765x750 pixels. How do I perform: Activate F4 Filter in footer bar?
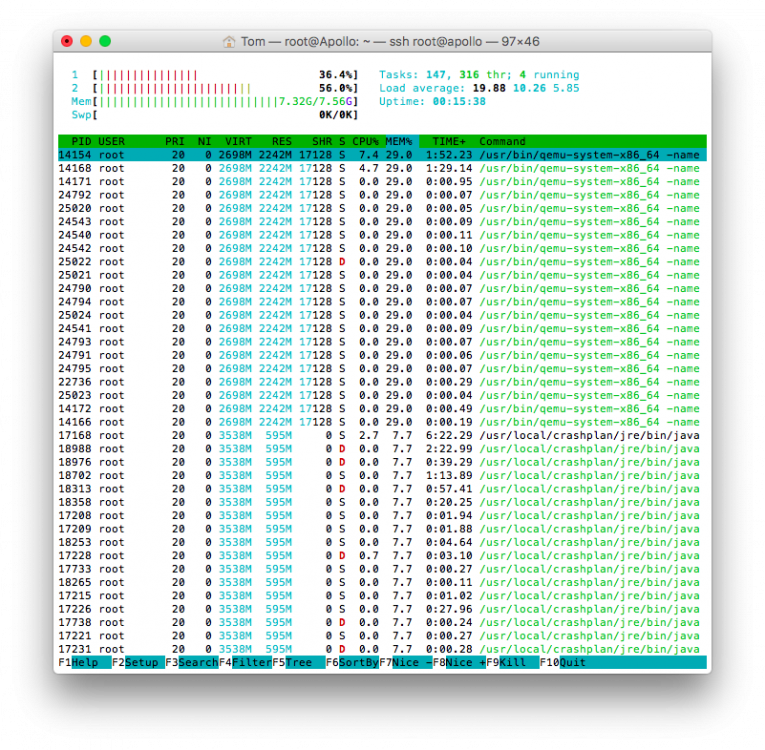(245, 662)
